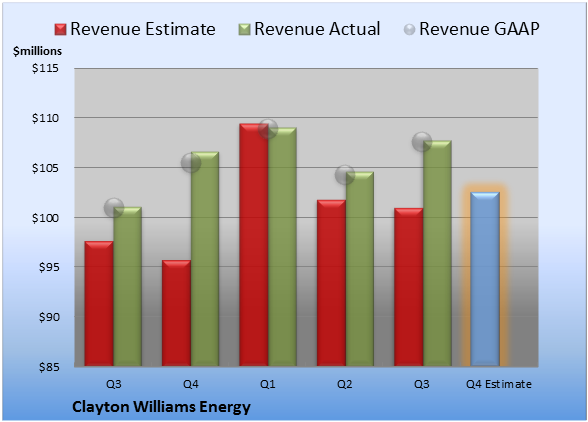Select the green Revenue Actual bar for Q4
The width and height of the screenshot is (588, 422).
[205, 259]
